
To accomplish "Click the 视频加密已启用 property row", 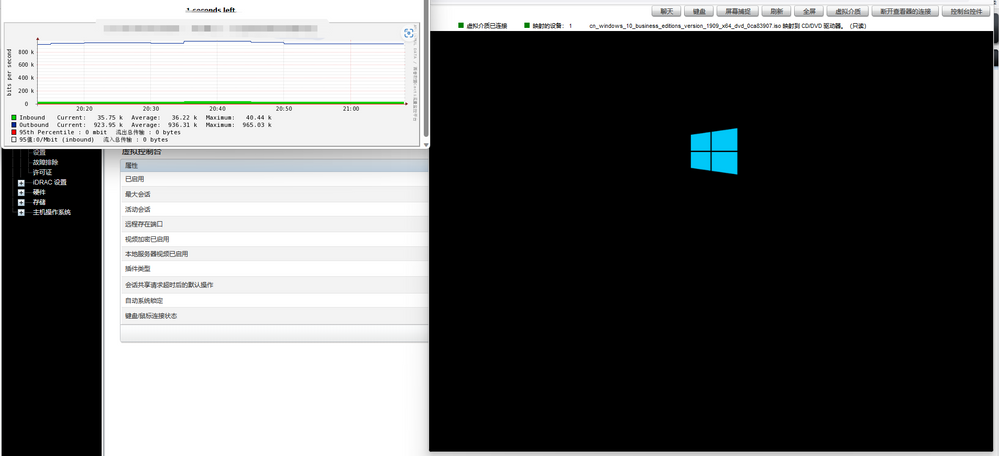I will (275, 239).
